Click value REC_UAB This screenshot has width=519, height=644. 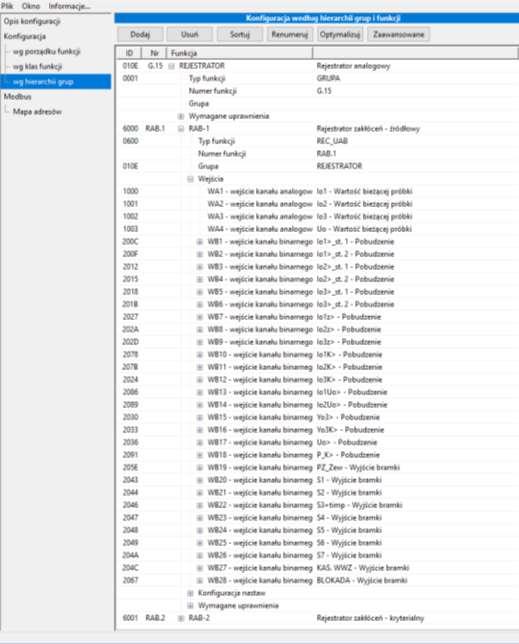pos(332,141)
